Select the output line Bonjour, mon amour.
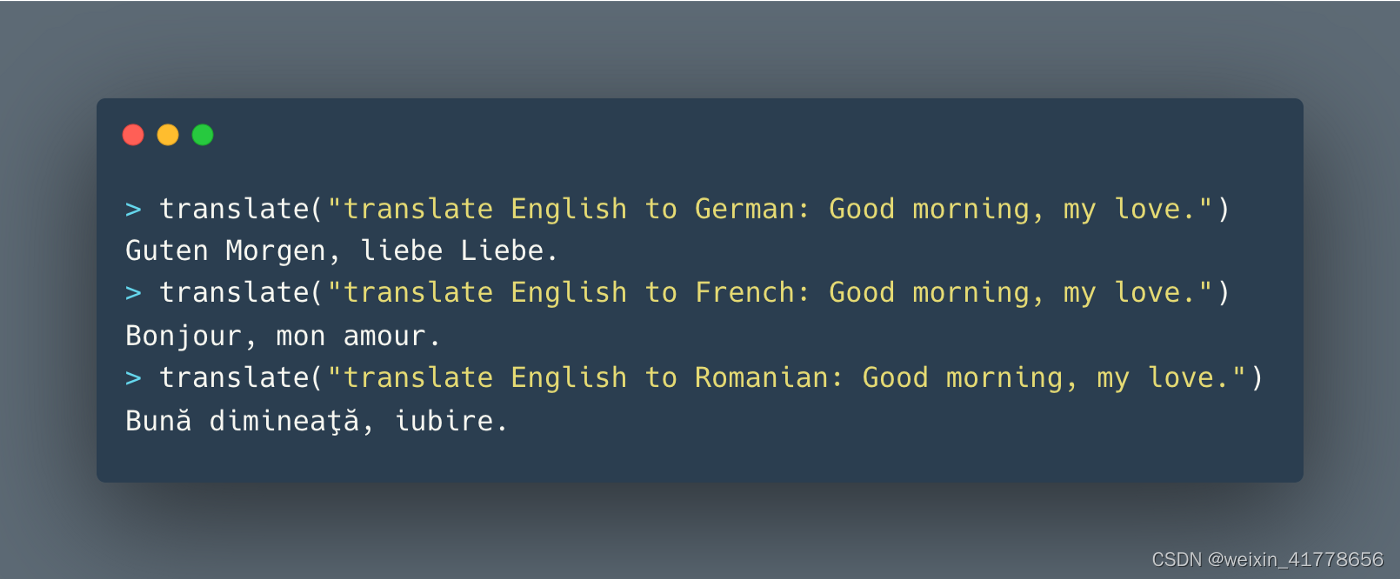Screen dimensions: 1400x579 [x=283, y=336]
